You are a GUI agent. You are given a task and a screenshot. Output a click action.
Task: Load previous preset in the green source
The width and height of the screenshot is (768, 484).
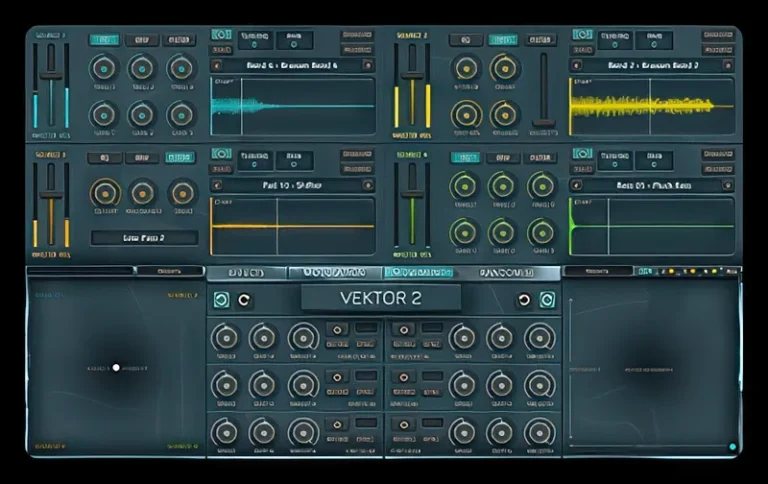(577, 185)
